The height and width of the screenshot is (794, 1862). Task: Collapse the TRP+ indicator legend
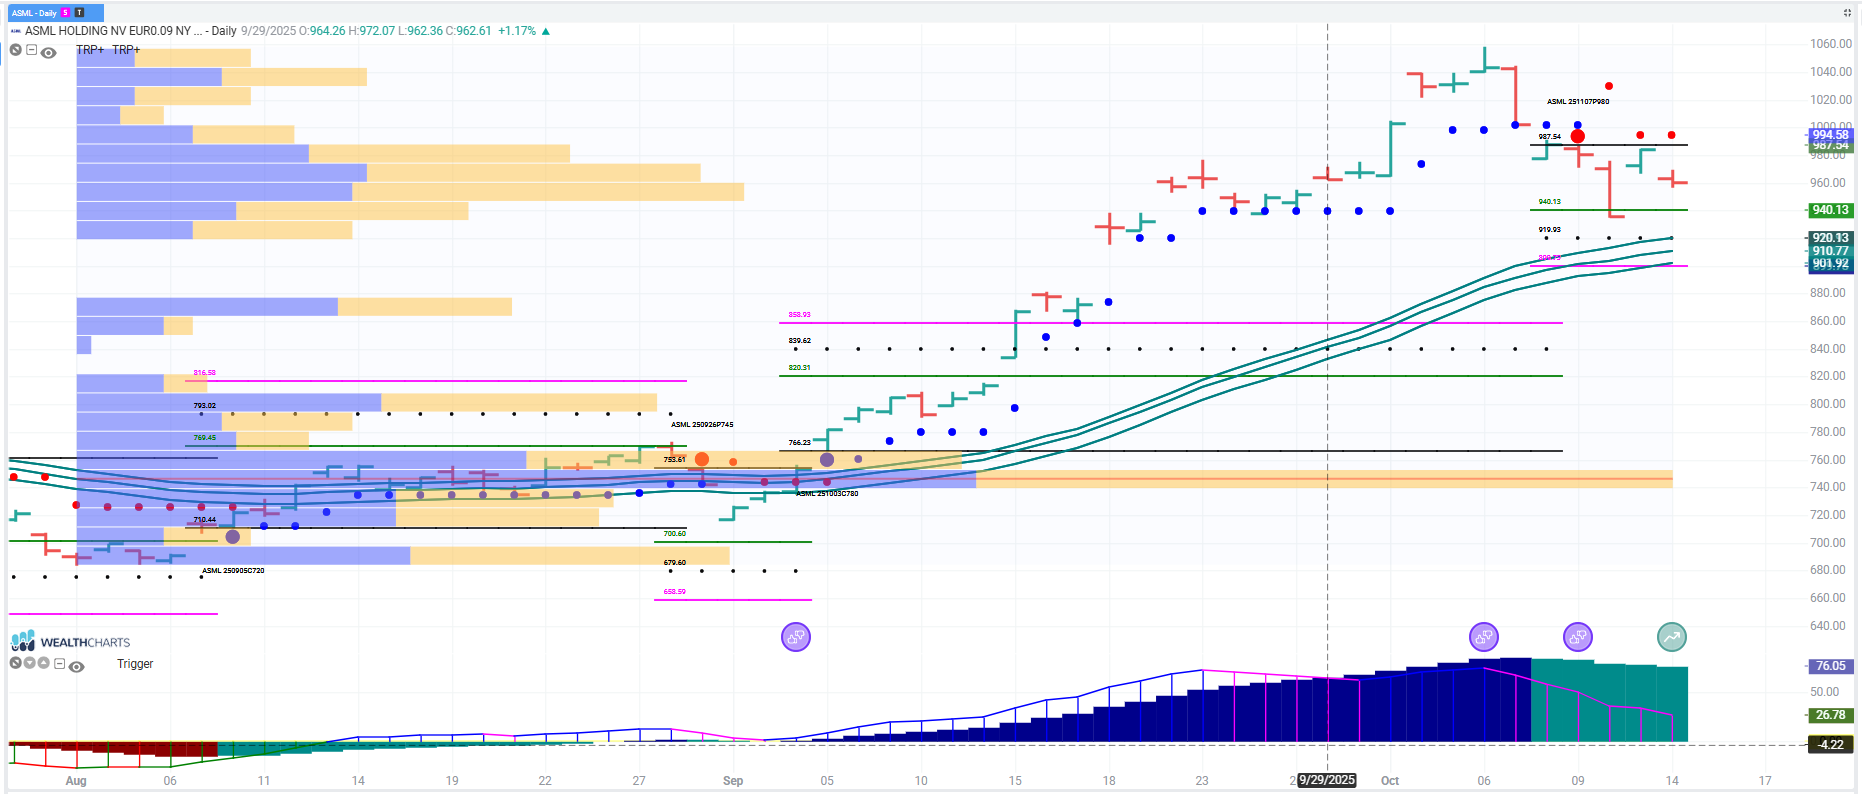[x=32, y=50]
